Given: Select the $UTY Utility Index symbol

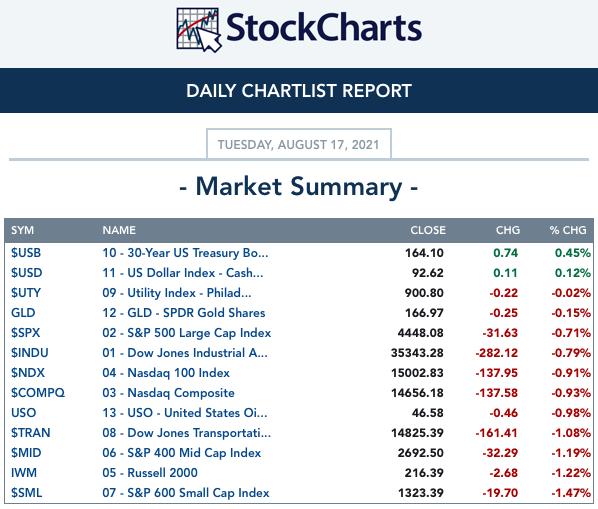Looking at the screenshot, I should click(x=26, y=293).
